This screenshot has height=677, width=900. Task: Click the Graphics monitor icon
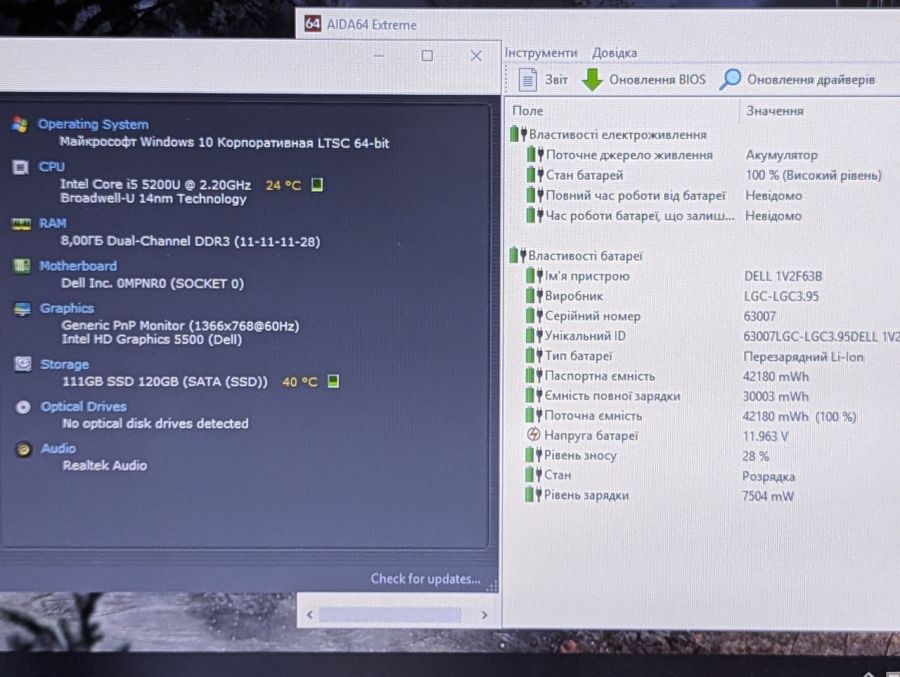click(22, 309)
